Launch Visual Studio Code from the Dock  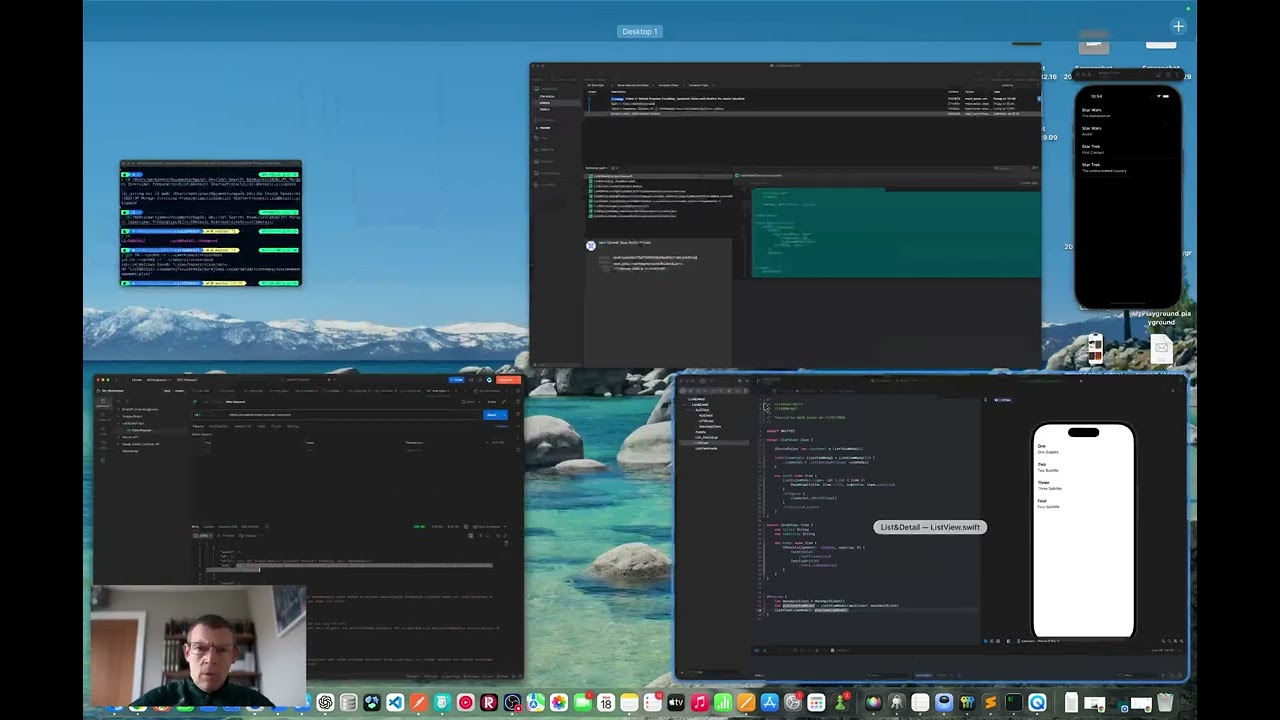[395, 703]
